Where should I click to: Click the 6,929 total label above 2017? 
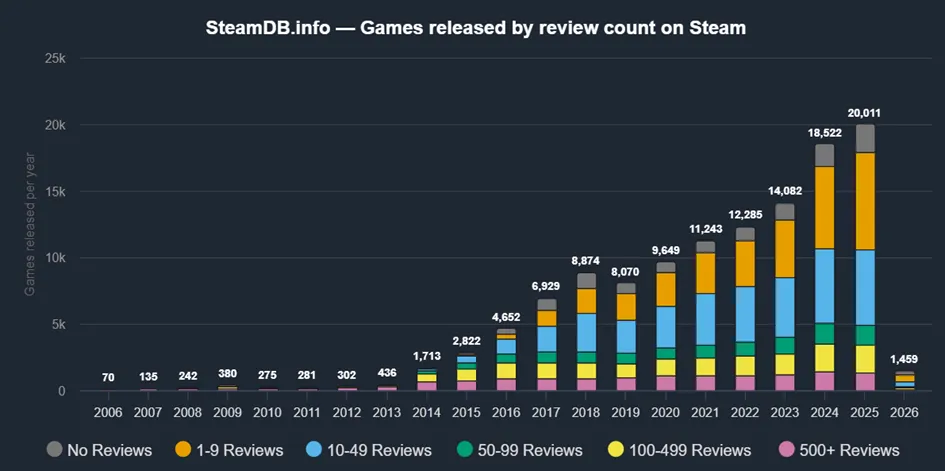[x=547, y=287]
